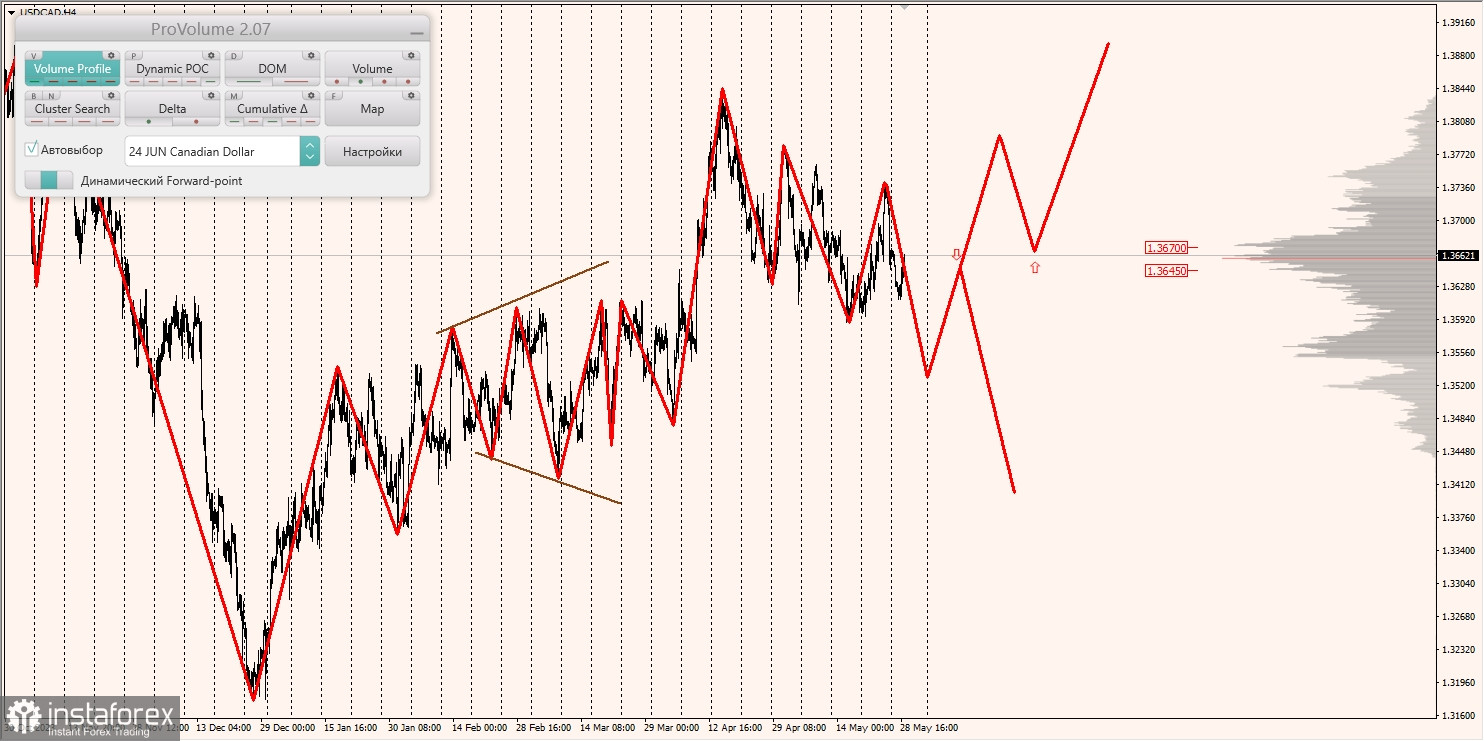Toggle DOM red line mode
Viewport: 1484px width, 741px height.
(296, 81)
